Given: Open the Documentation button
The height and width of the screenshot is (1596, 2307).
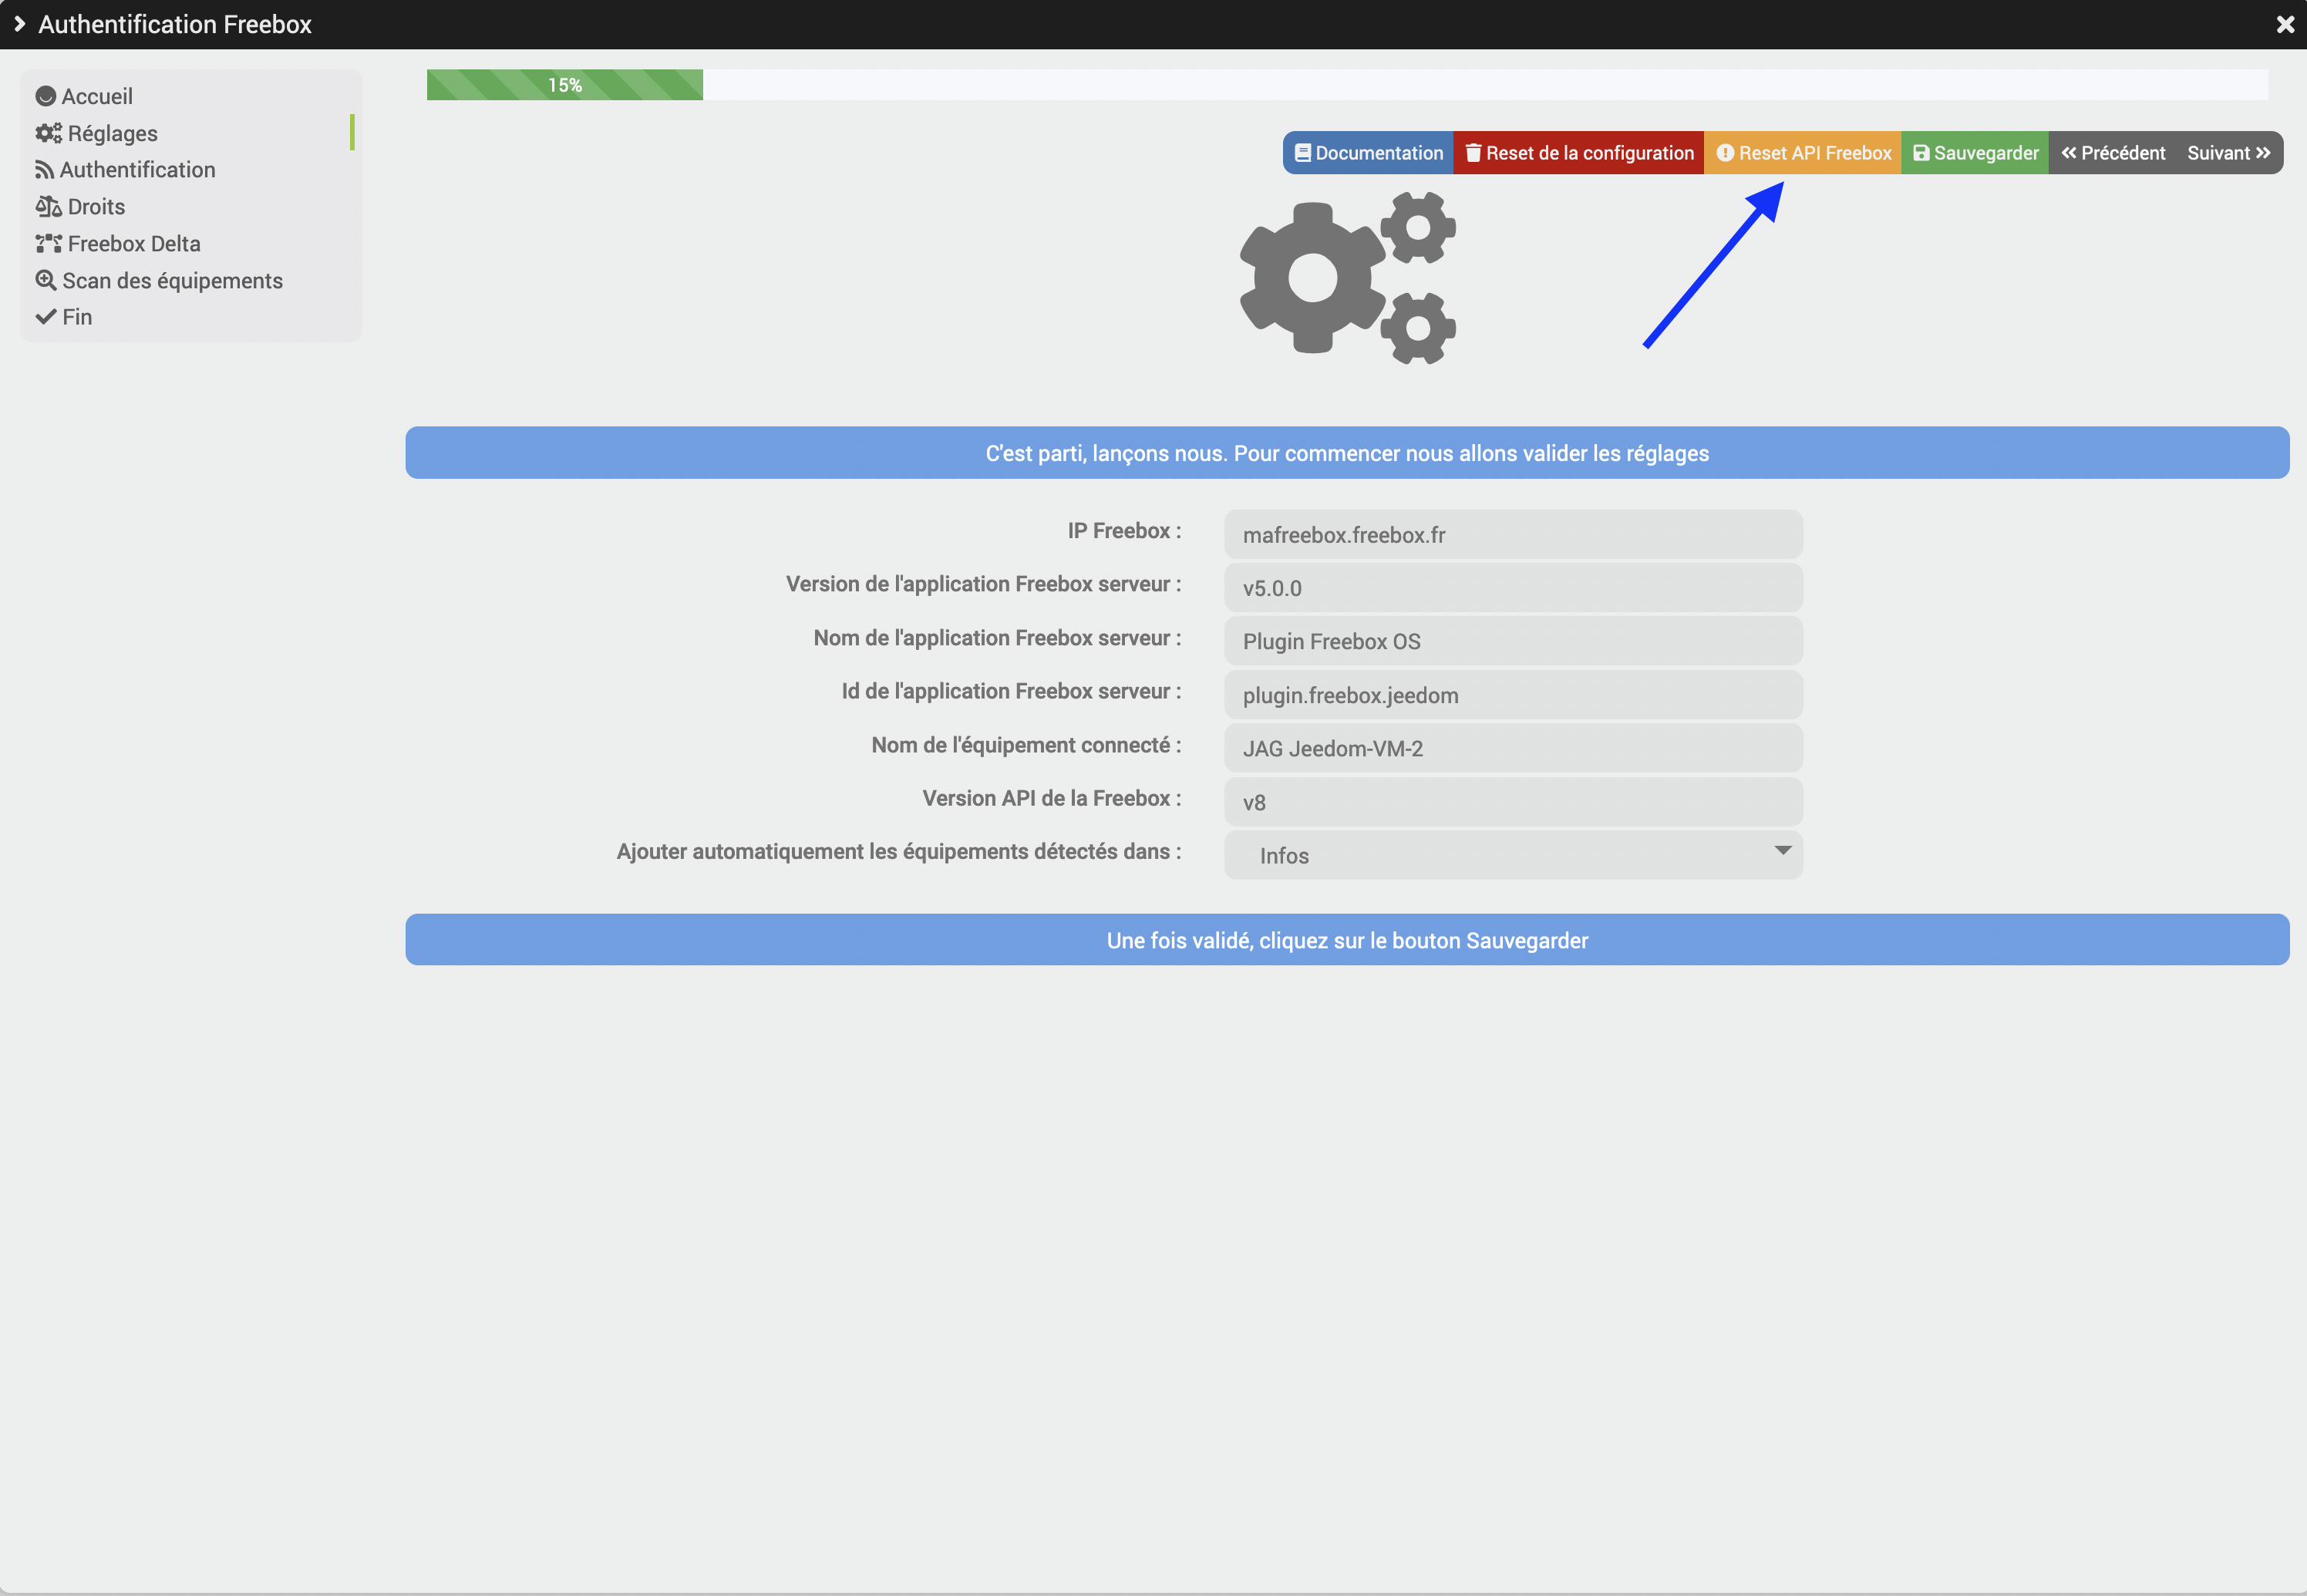Looking at the screenshot, I should tap(1368, 153).
